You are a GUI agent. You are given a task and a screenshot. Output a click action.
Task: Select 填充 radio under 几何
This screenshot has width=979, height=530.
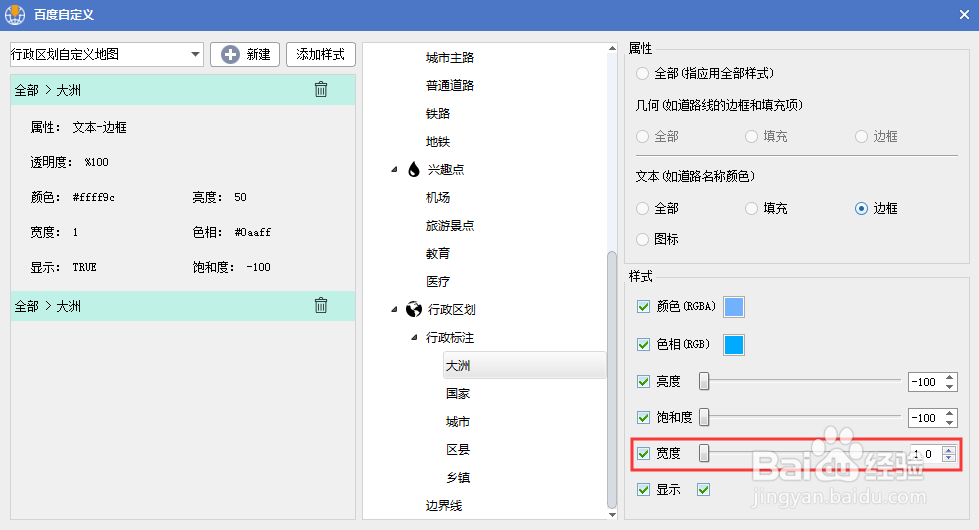(752, 136)
